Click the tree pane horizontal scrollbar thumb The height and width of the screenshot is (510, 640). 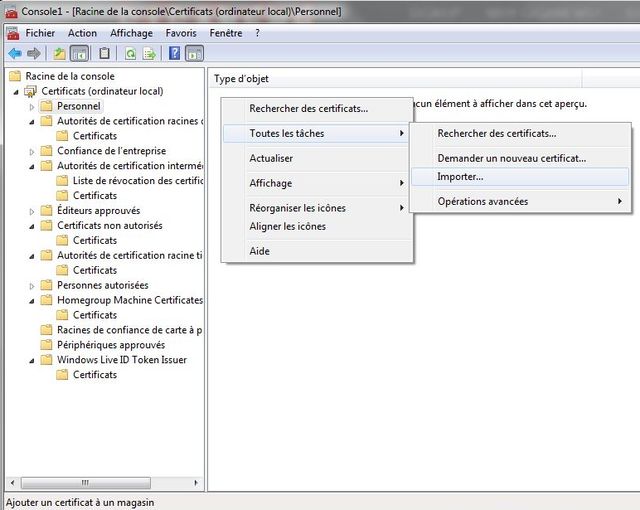point(85,483)
